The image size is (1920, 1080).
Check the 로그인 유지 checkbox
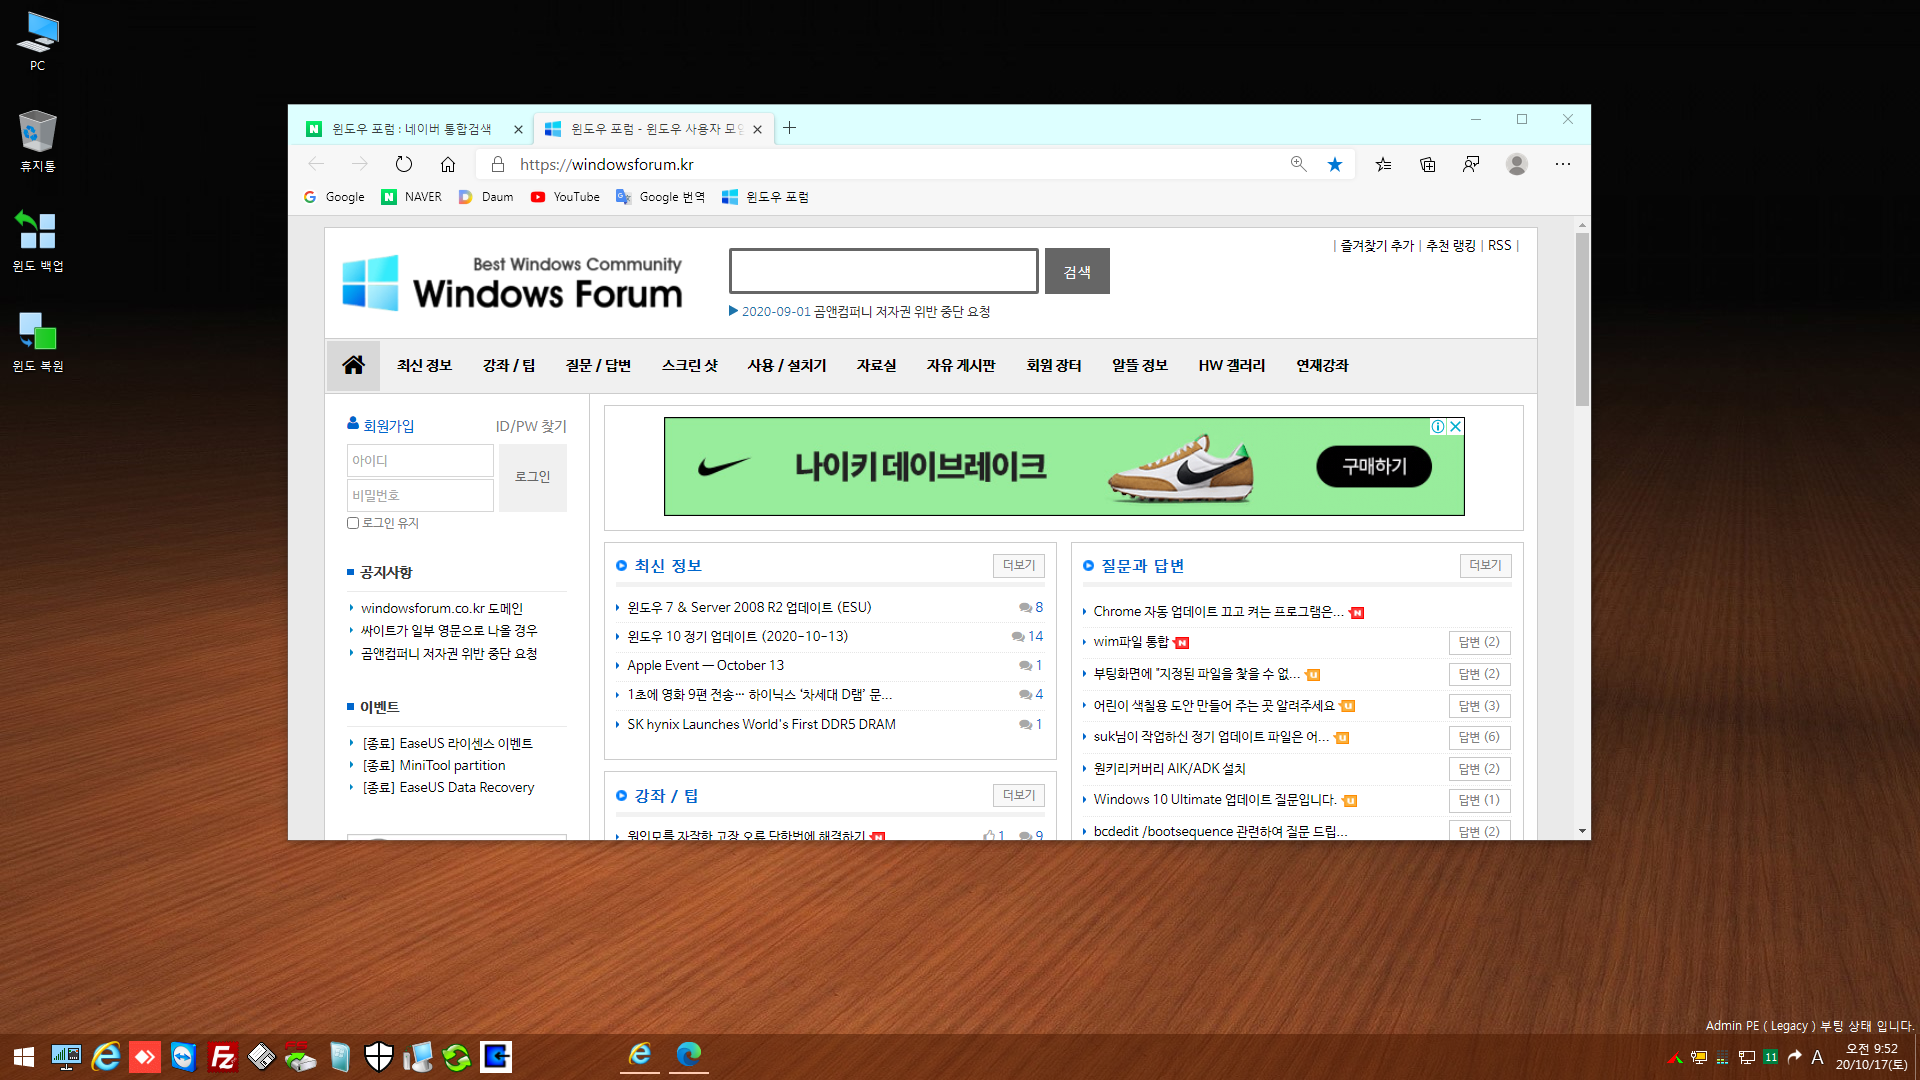point(353,523)
